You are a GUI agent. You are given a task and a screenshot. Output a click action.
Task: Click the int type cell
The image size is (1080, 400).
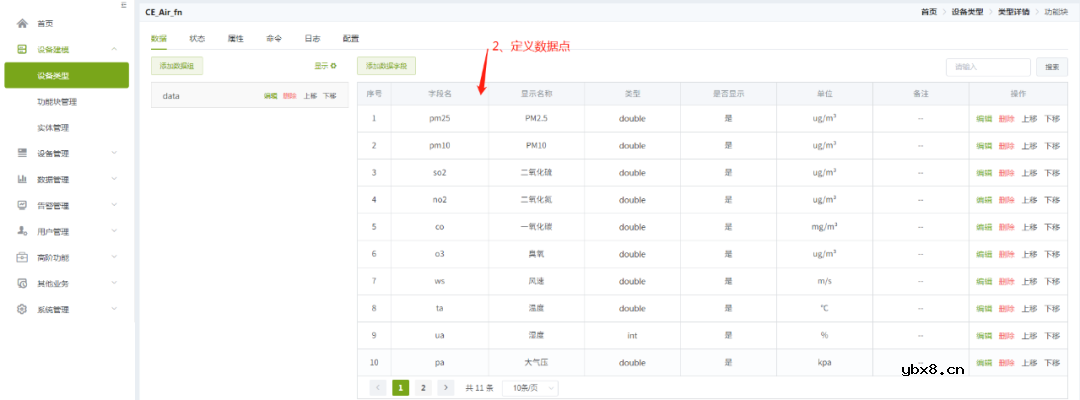[x=632, y=336]
